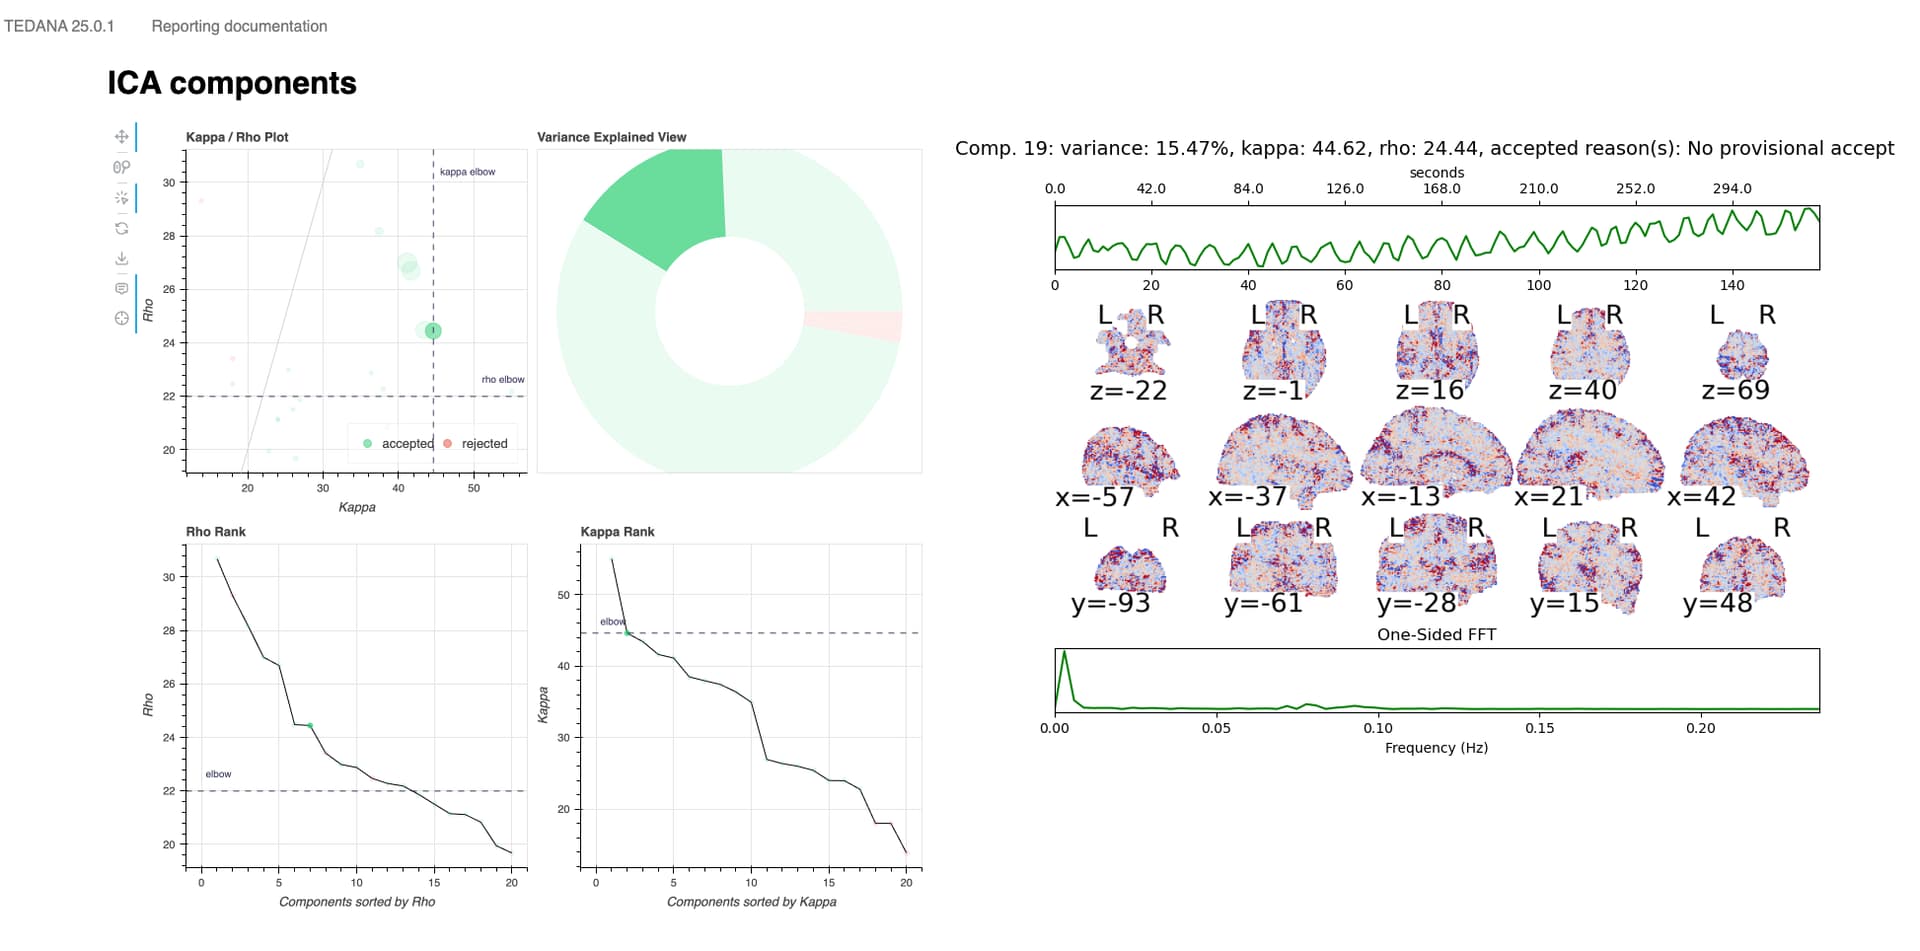Click the Save plot download icon
The width and height of the screenshot is (1920, 951).
[121, 258]
